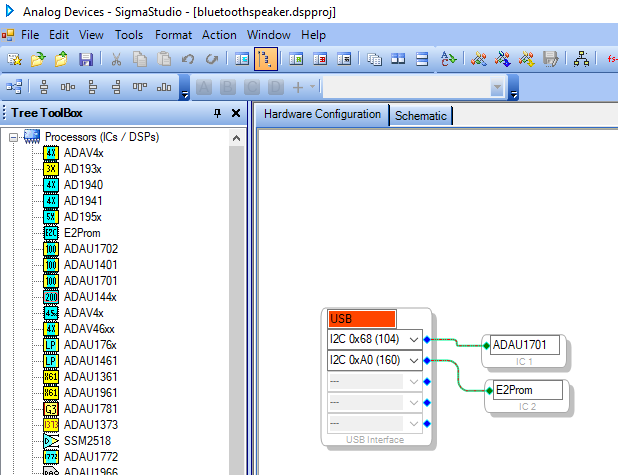Open the Format menu
Image resolution: width=618 pixels, height=475 pixels.
(x=173, y=35)
